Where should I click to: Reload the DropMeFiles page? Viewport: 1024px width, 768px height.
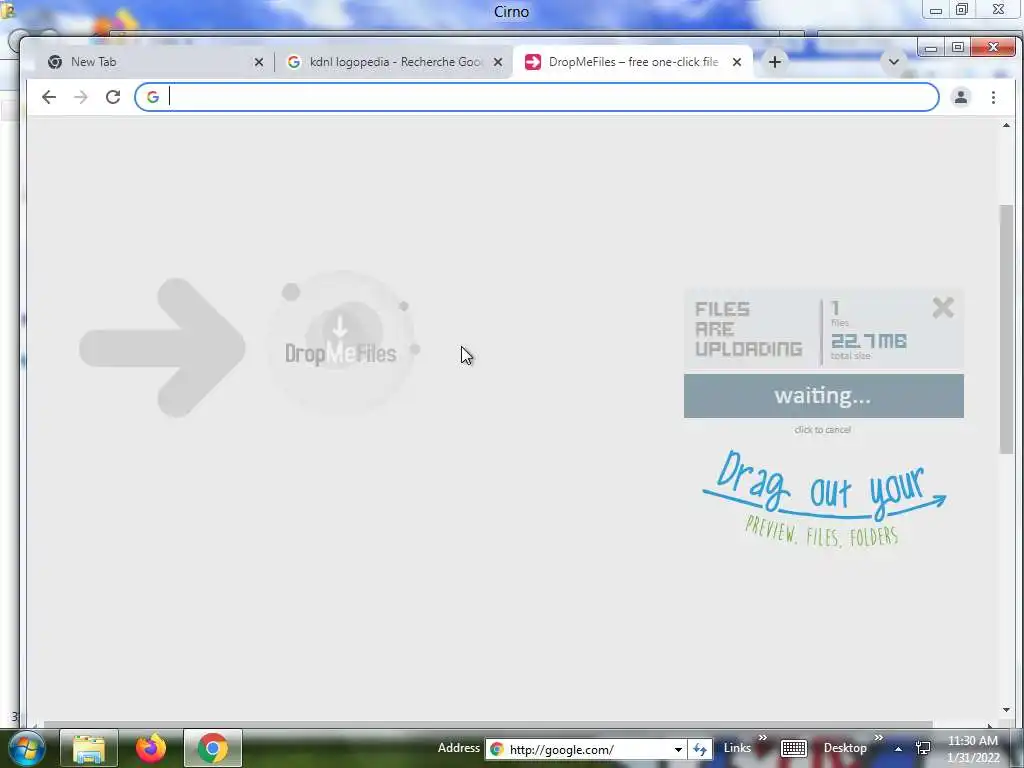pos(113,97)
